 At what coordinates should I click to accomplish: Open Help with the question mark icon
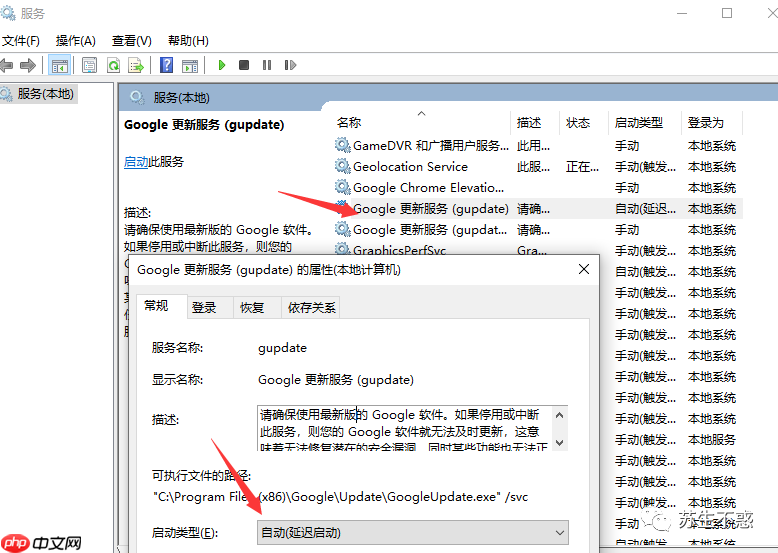(x=167, y=65)
